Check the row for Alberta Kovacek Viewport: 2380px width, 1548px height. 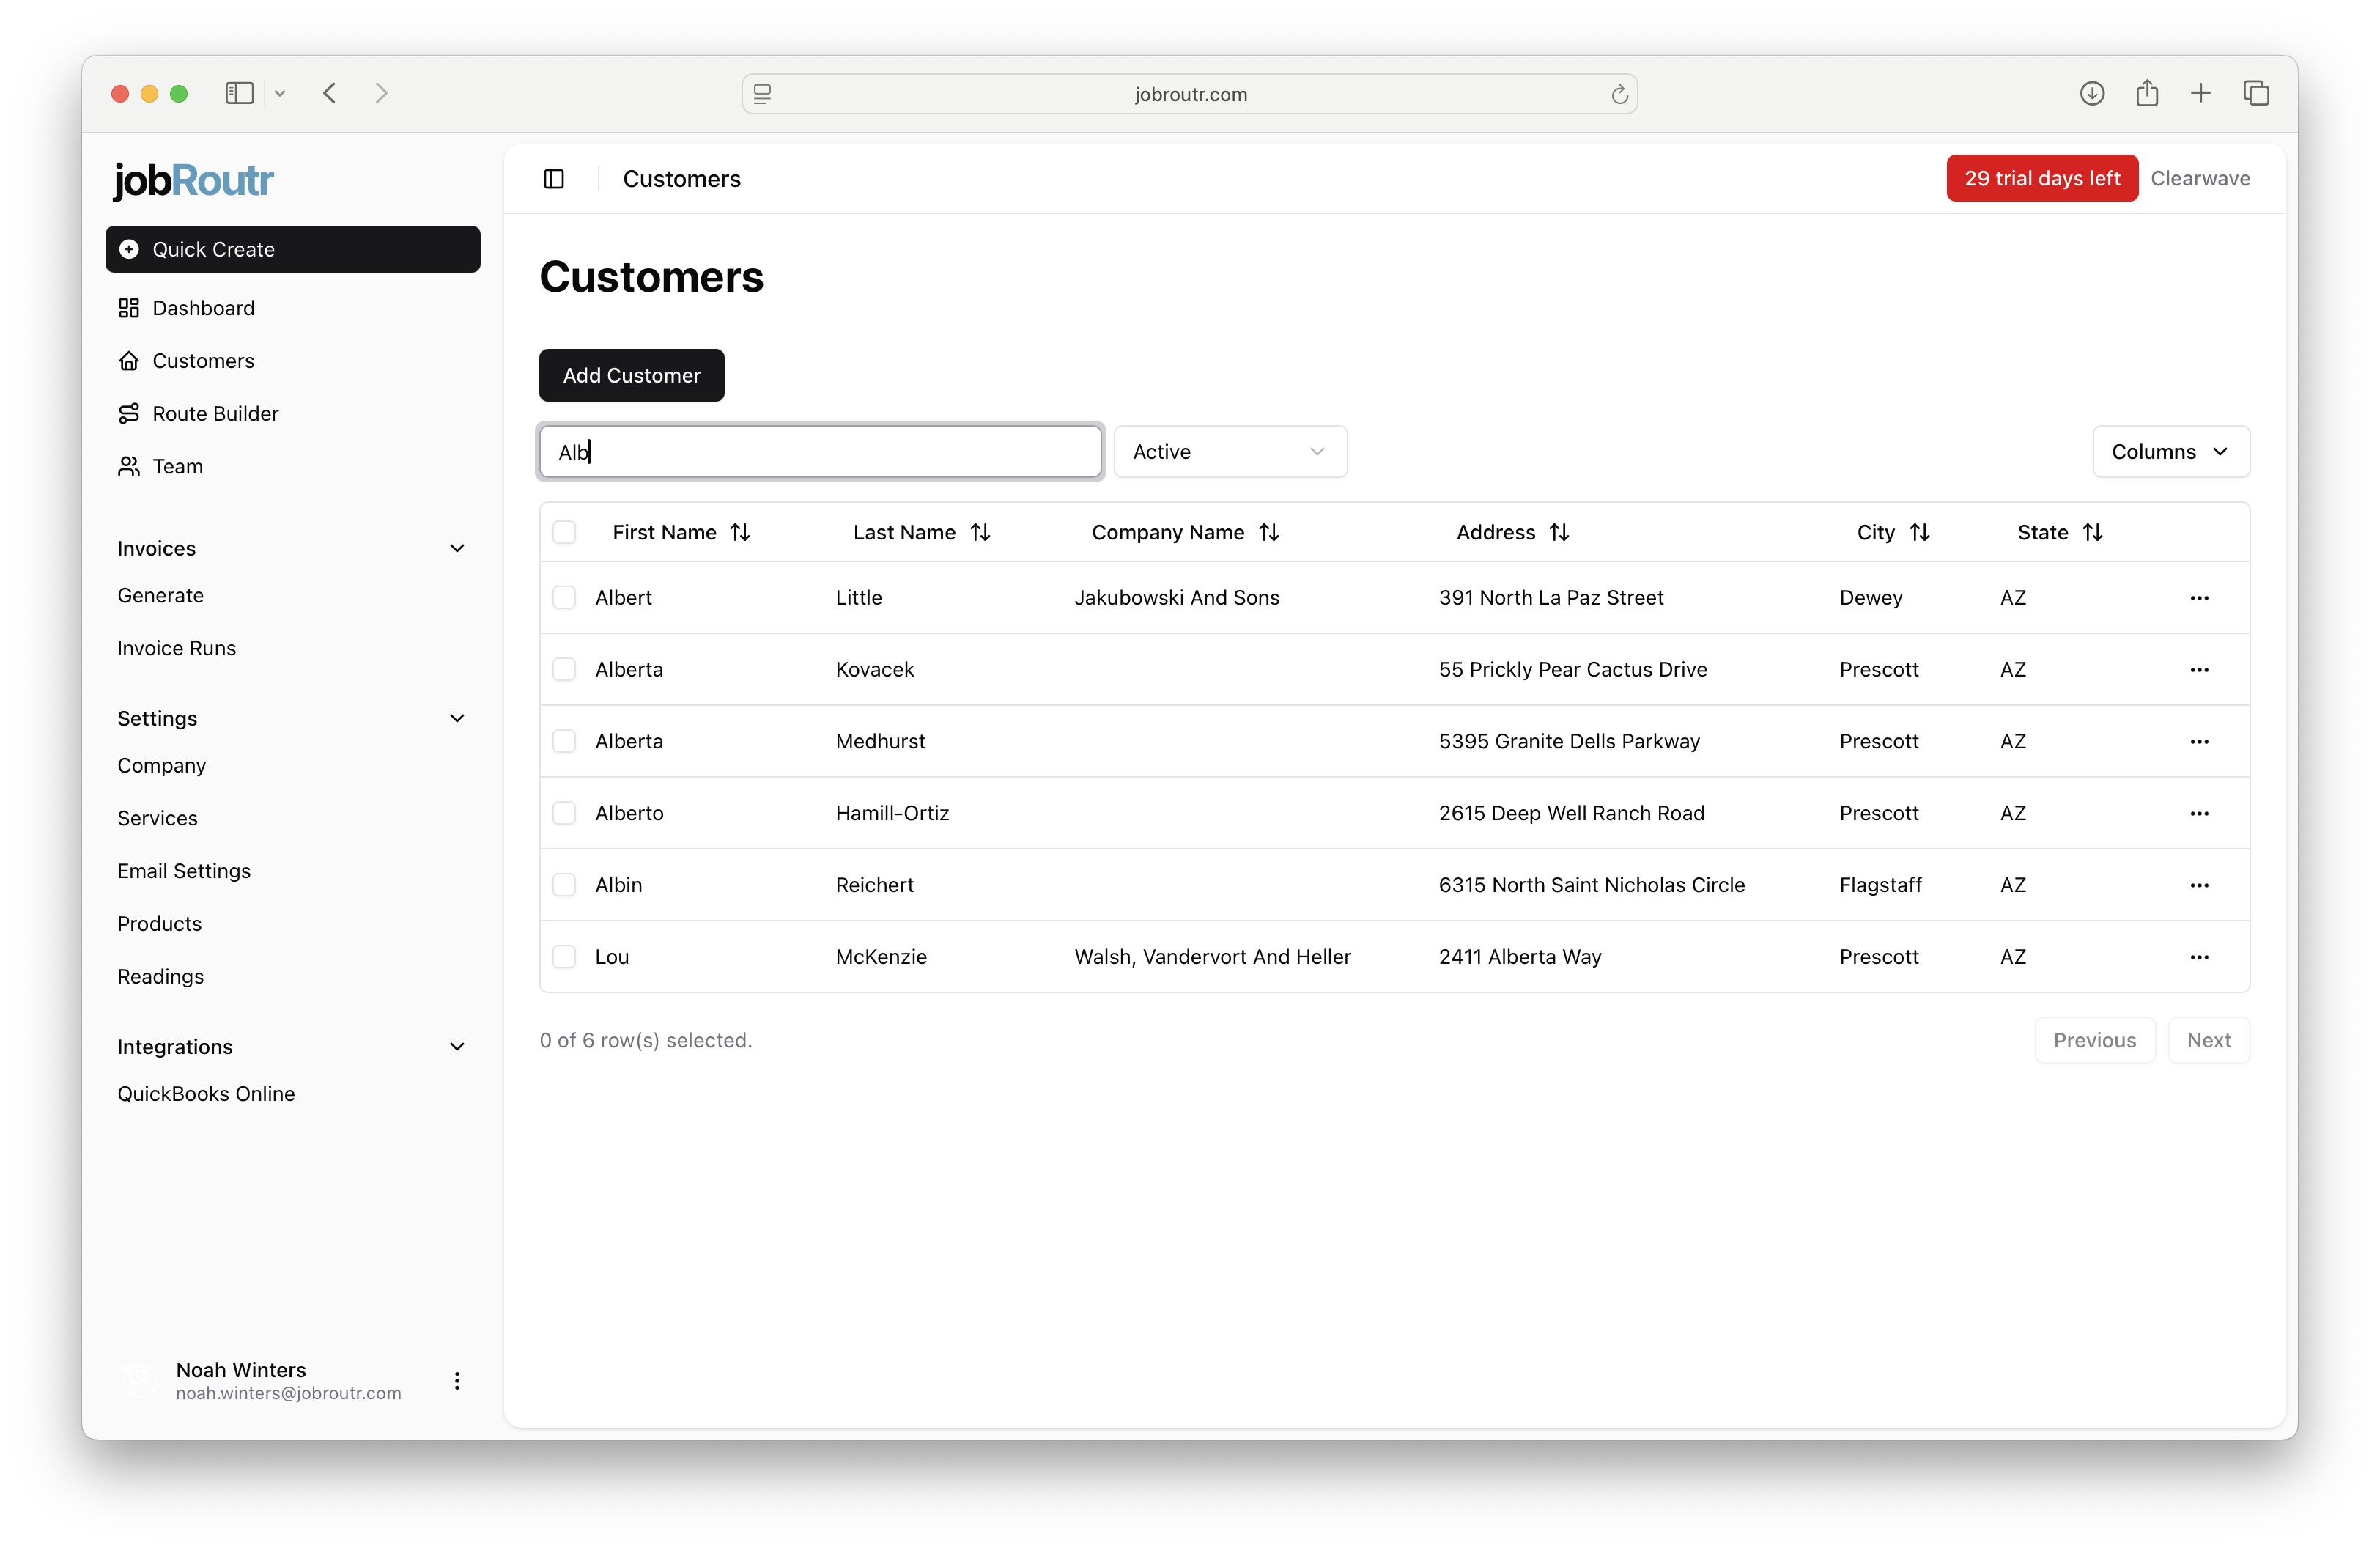[x=564, y=669]
